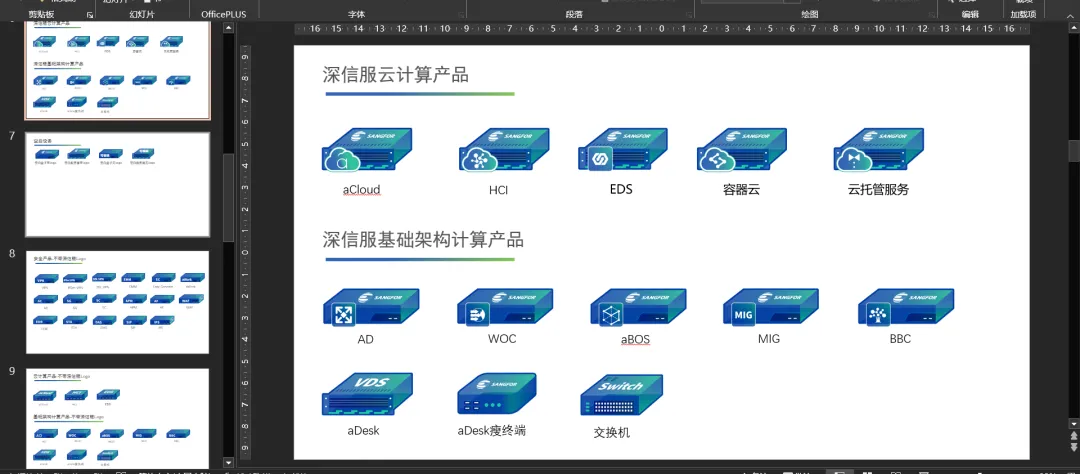Click the aDesk label text

(363, 431)
